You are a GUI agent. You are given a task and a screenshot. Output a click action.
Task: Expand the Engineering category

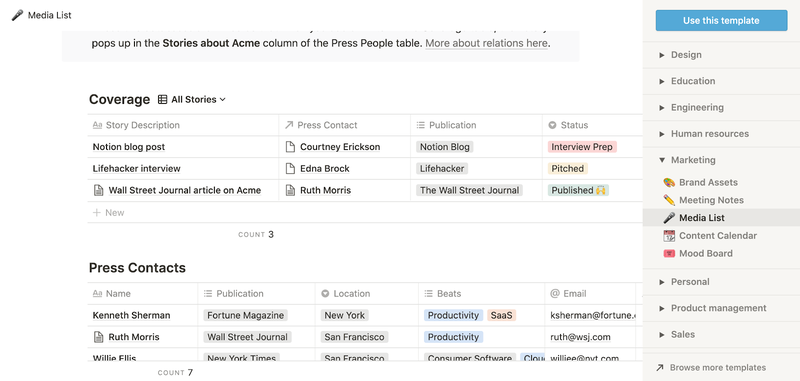pyautogui.click(x=662, y=108)
